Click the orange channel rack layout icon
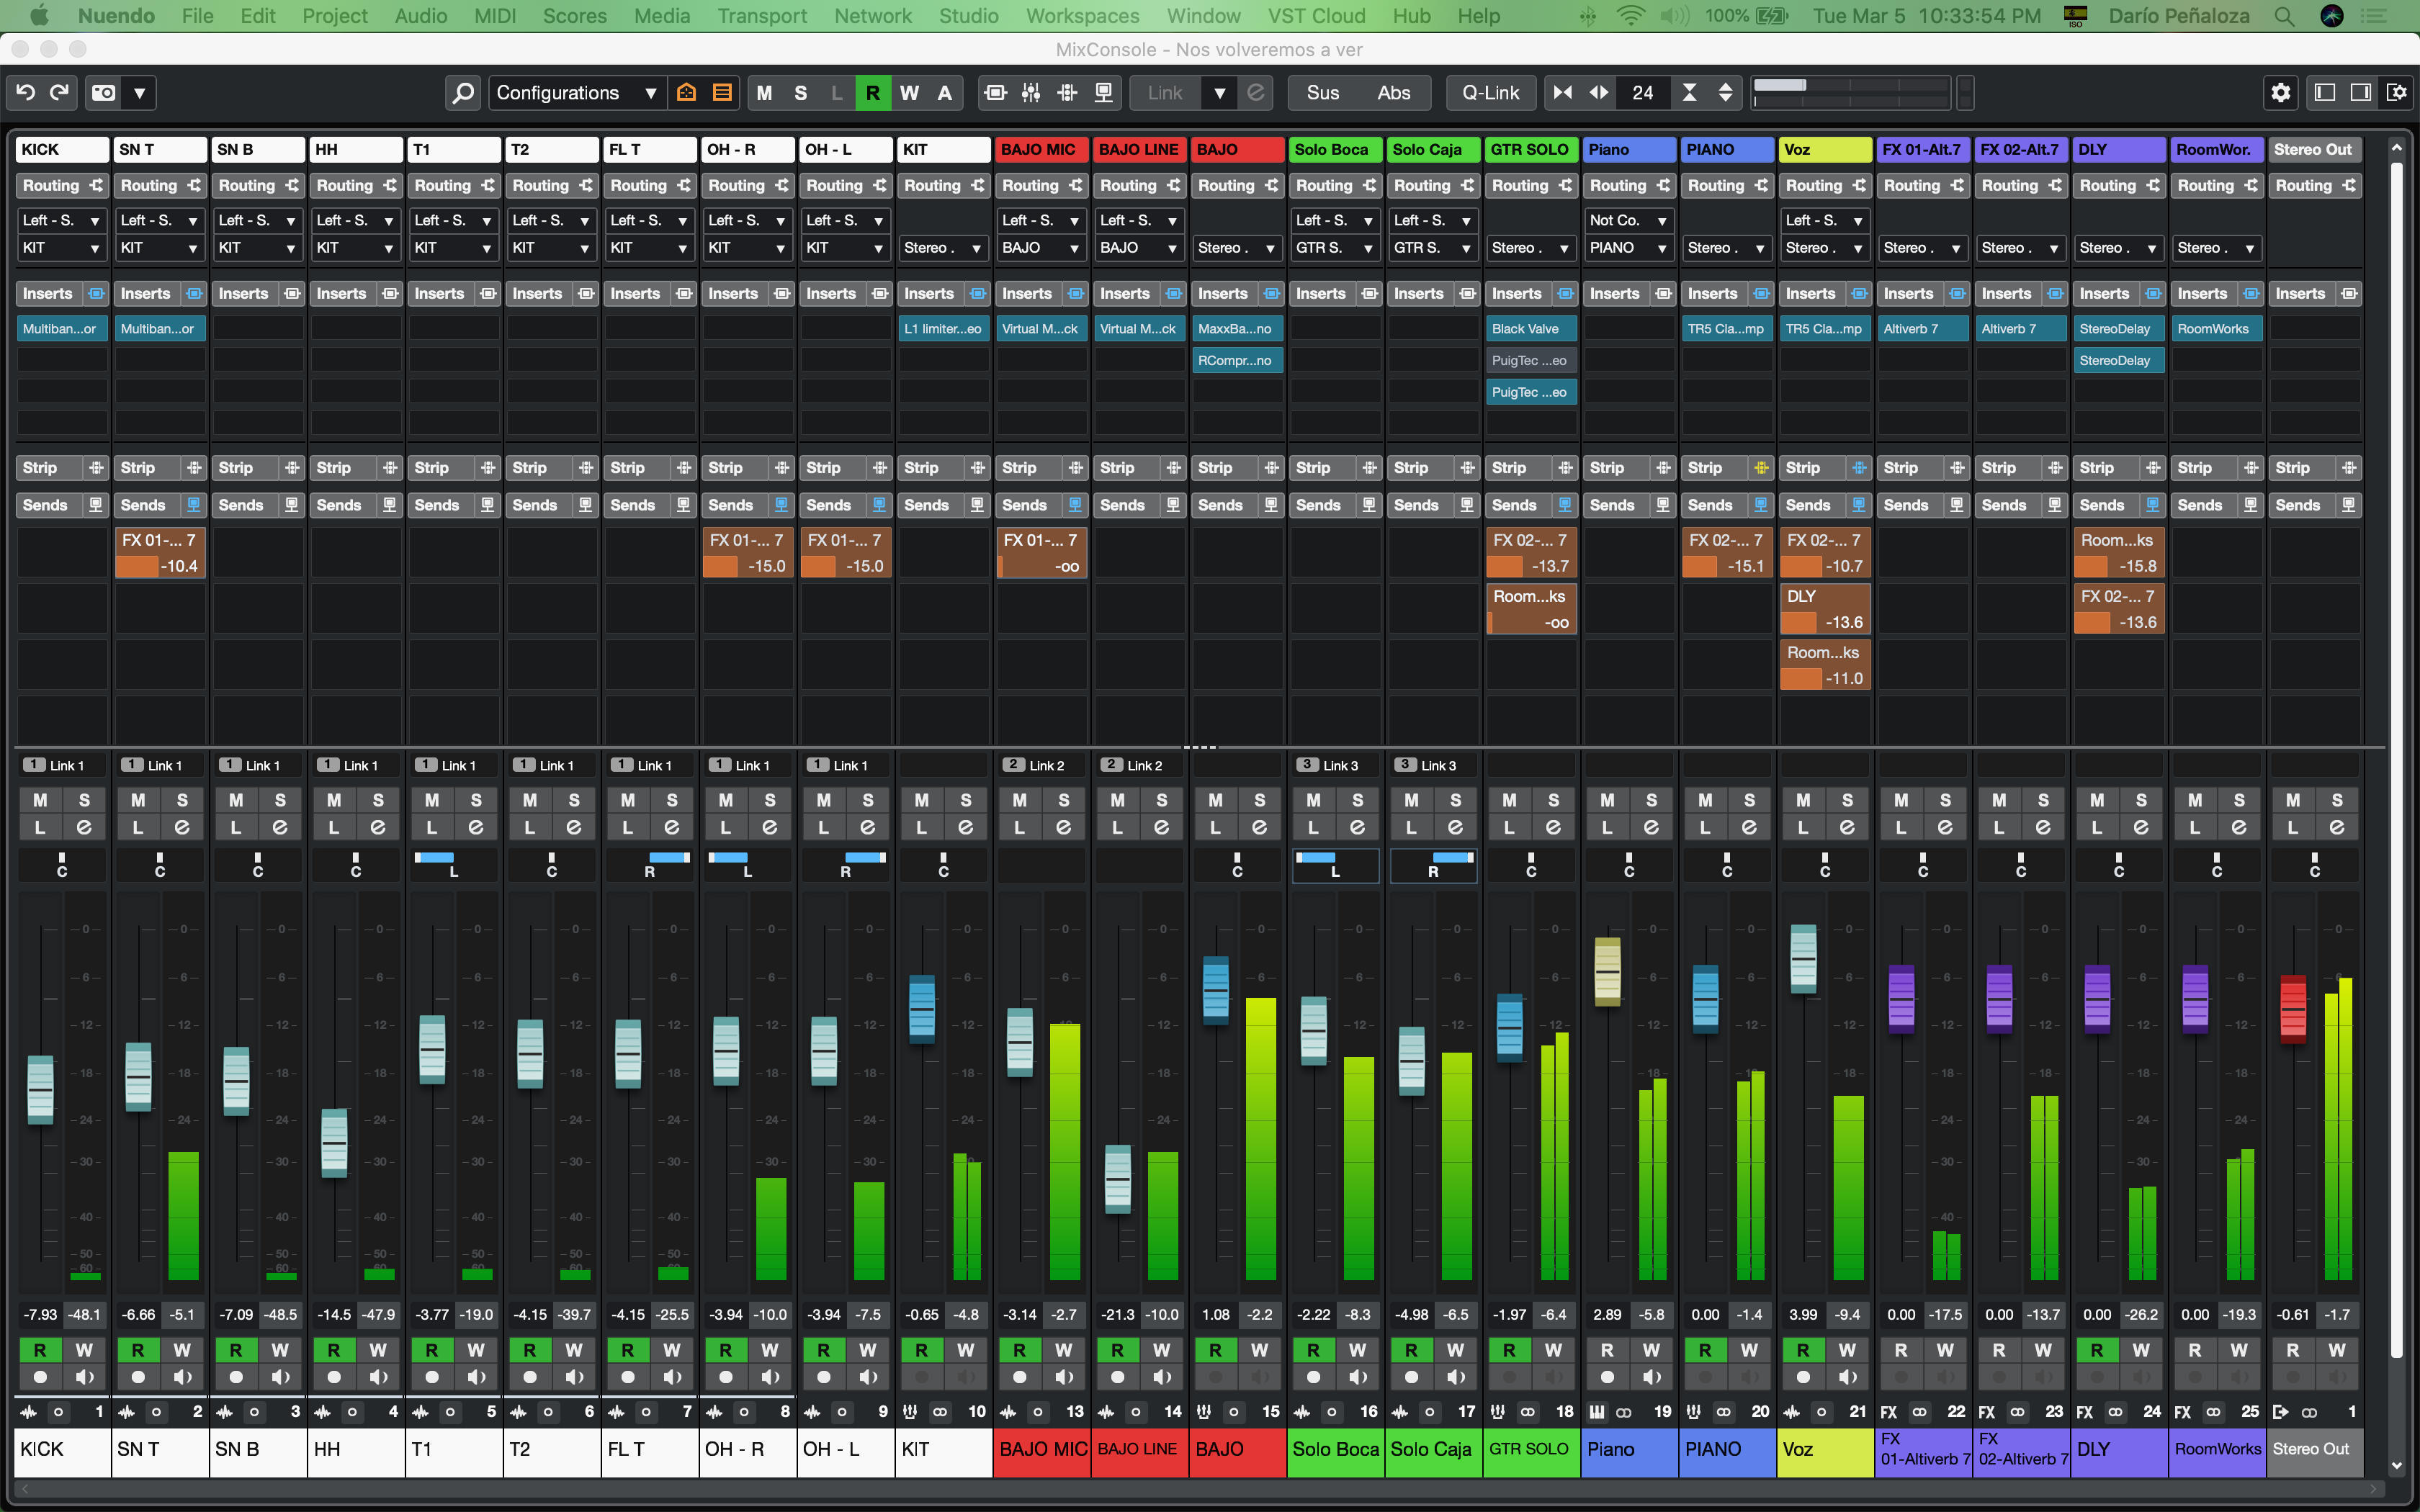Viewport: 2420px width, 1512px height. (721, 93)
